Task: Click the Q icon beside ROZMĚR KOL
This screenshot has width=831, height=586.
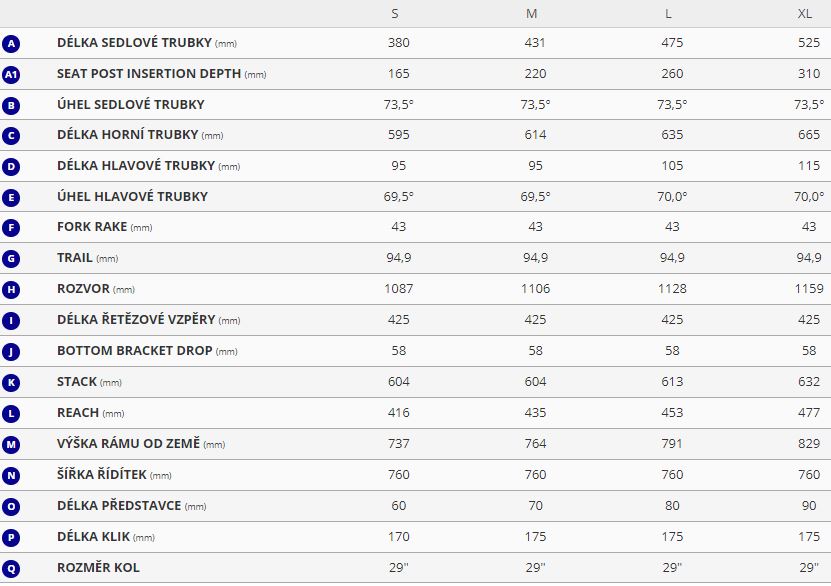Action: (x=11, y=569)
